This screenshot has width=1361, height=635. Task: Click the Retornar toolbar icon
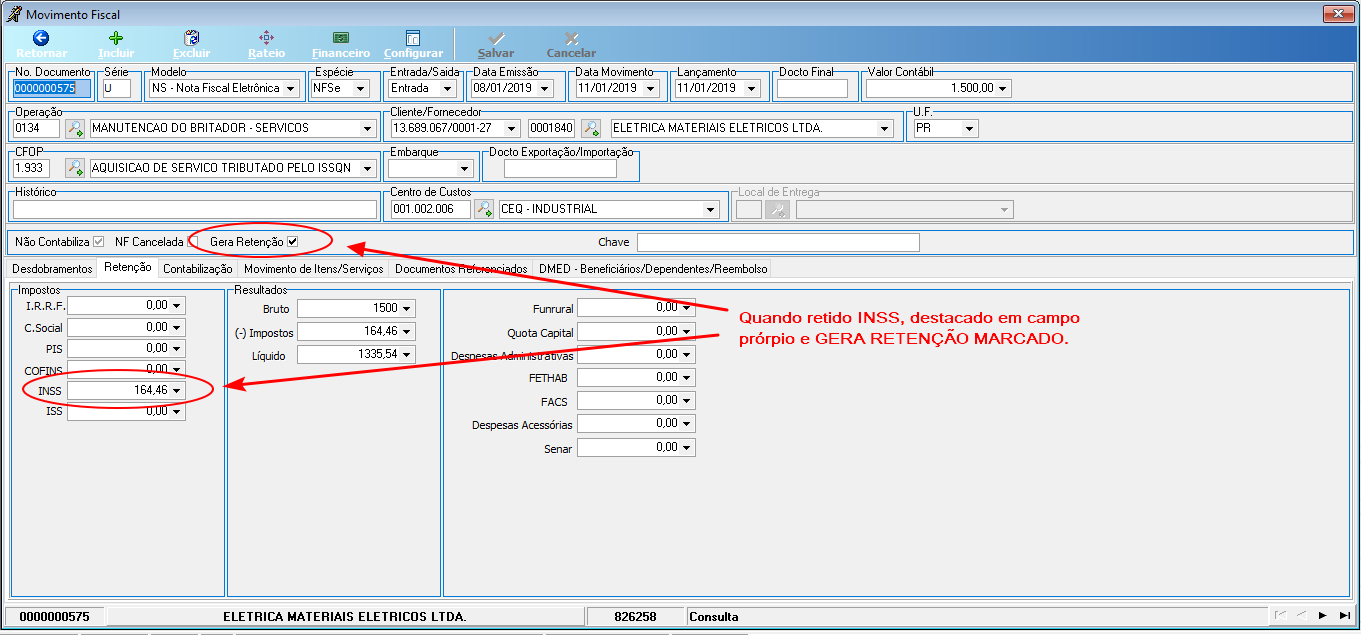click(41, 38)
